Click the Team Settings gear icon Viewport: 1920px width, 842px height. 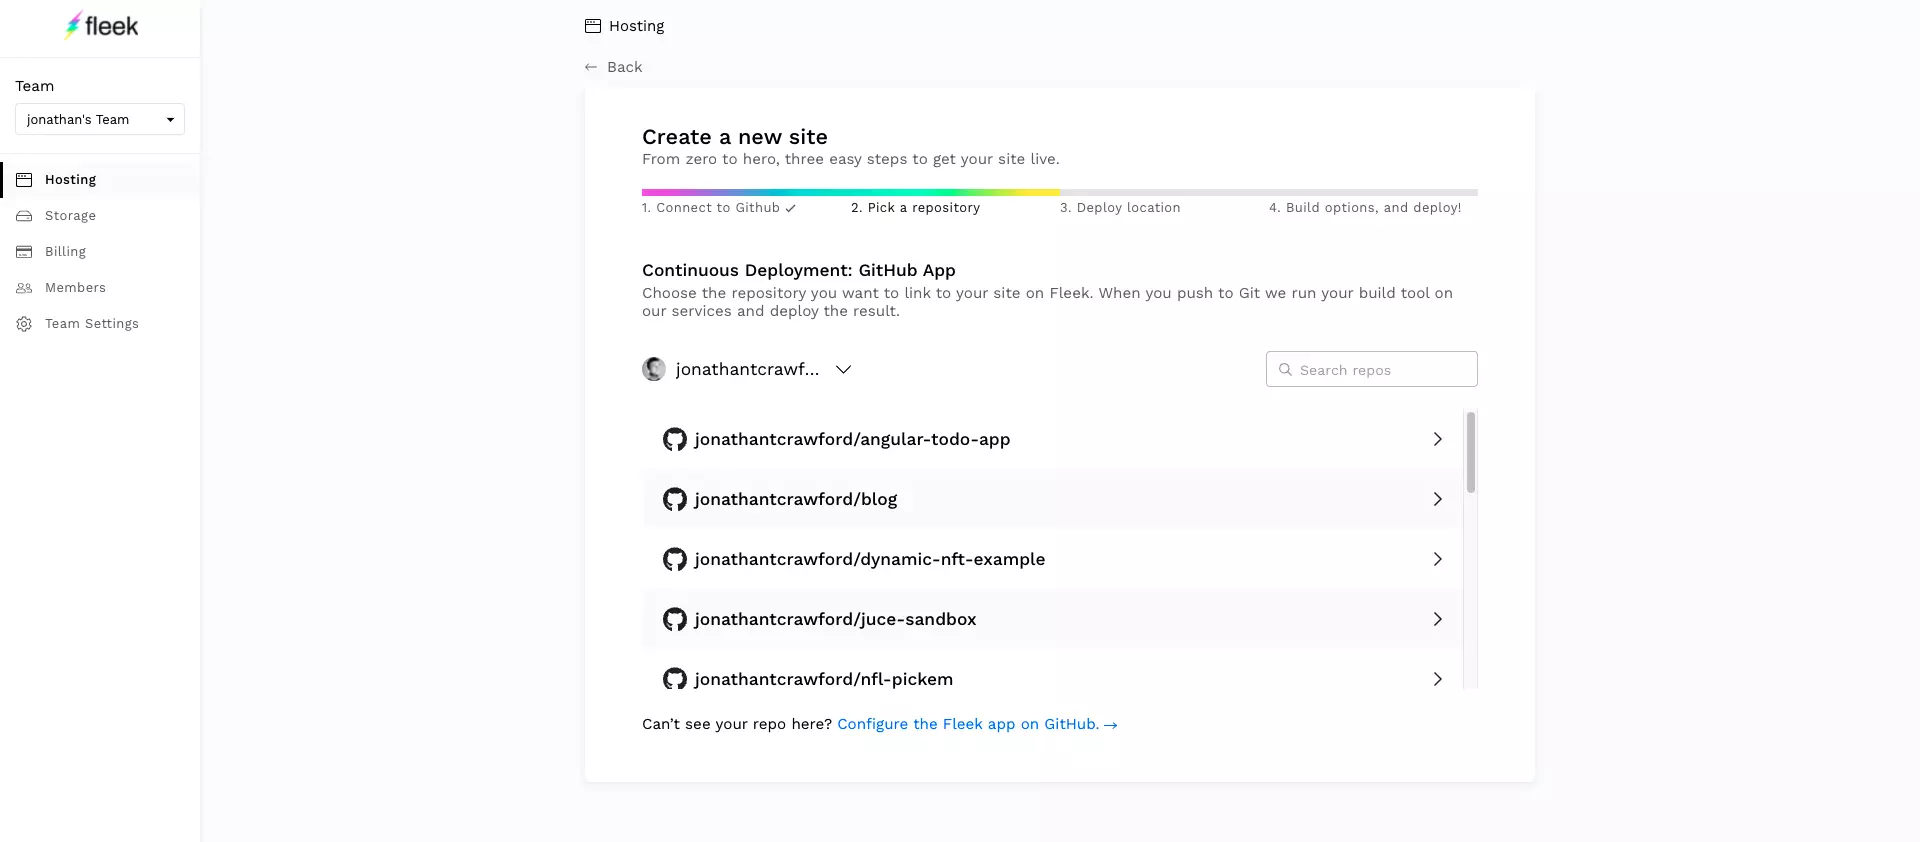pyautogui.click(x=24, y=324)
